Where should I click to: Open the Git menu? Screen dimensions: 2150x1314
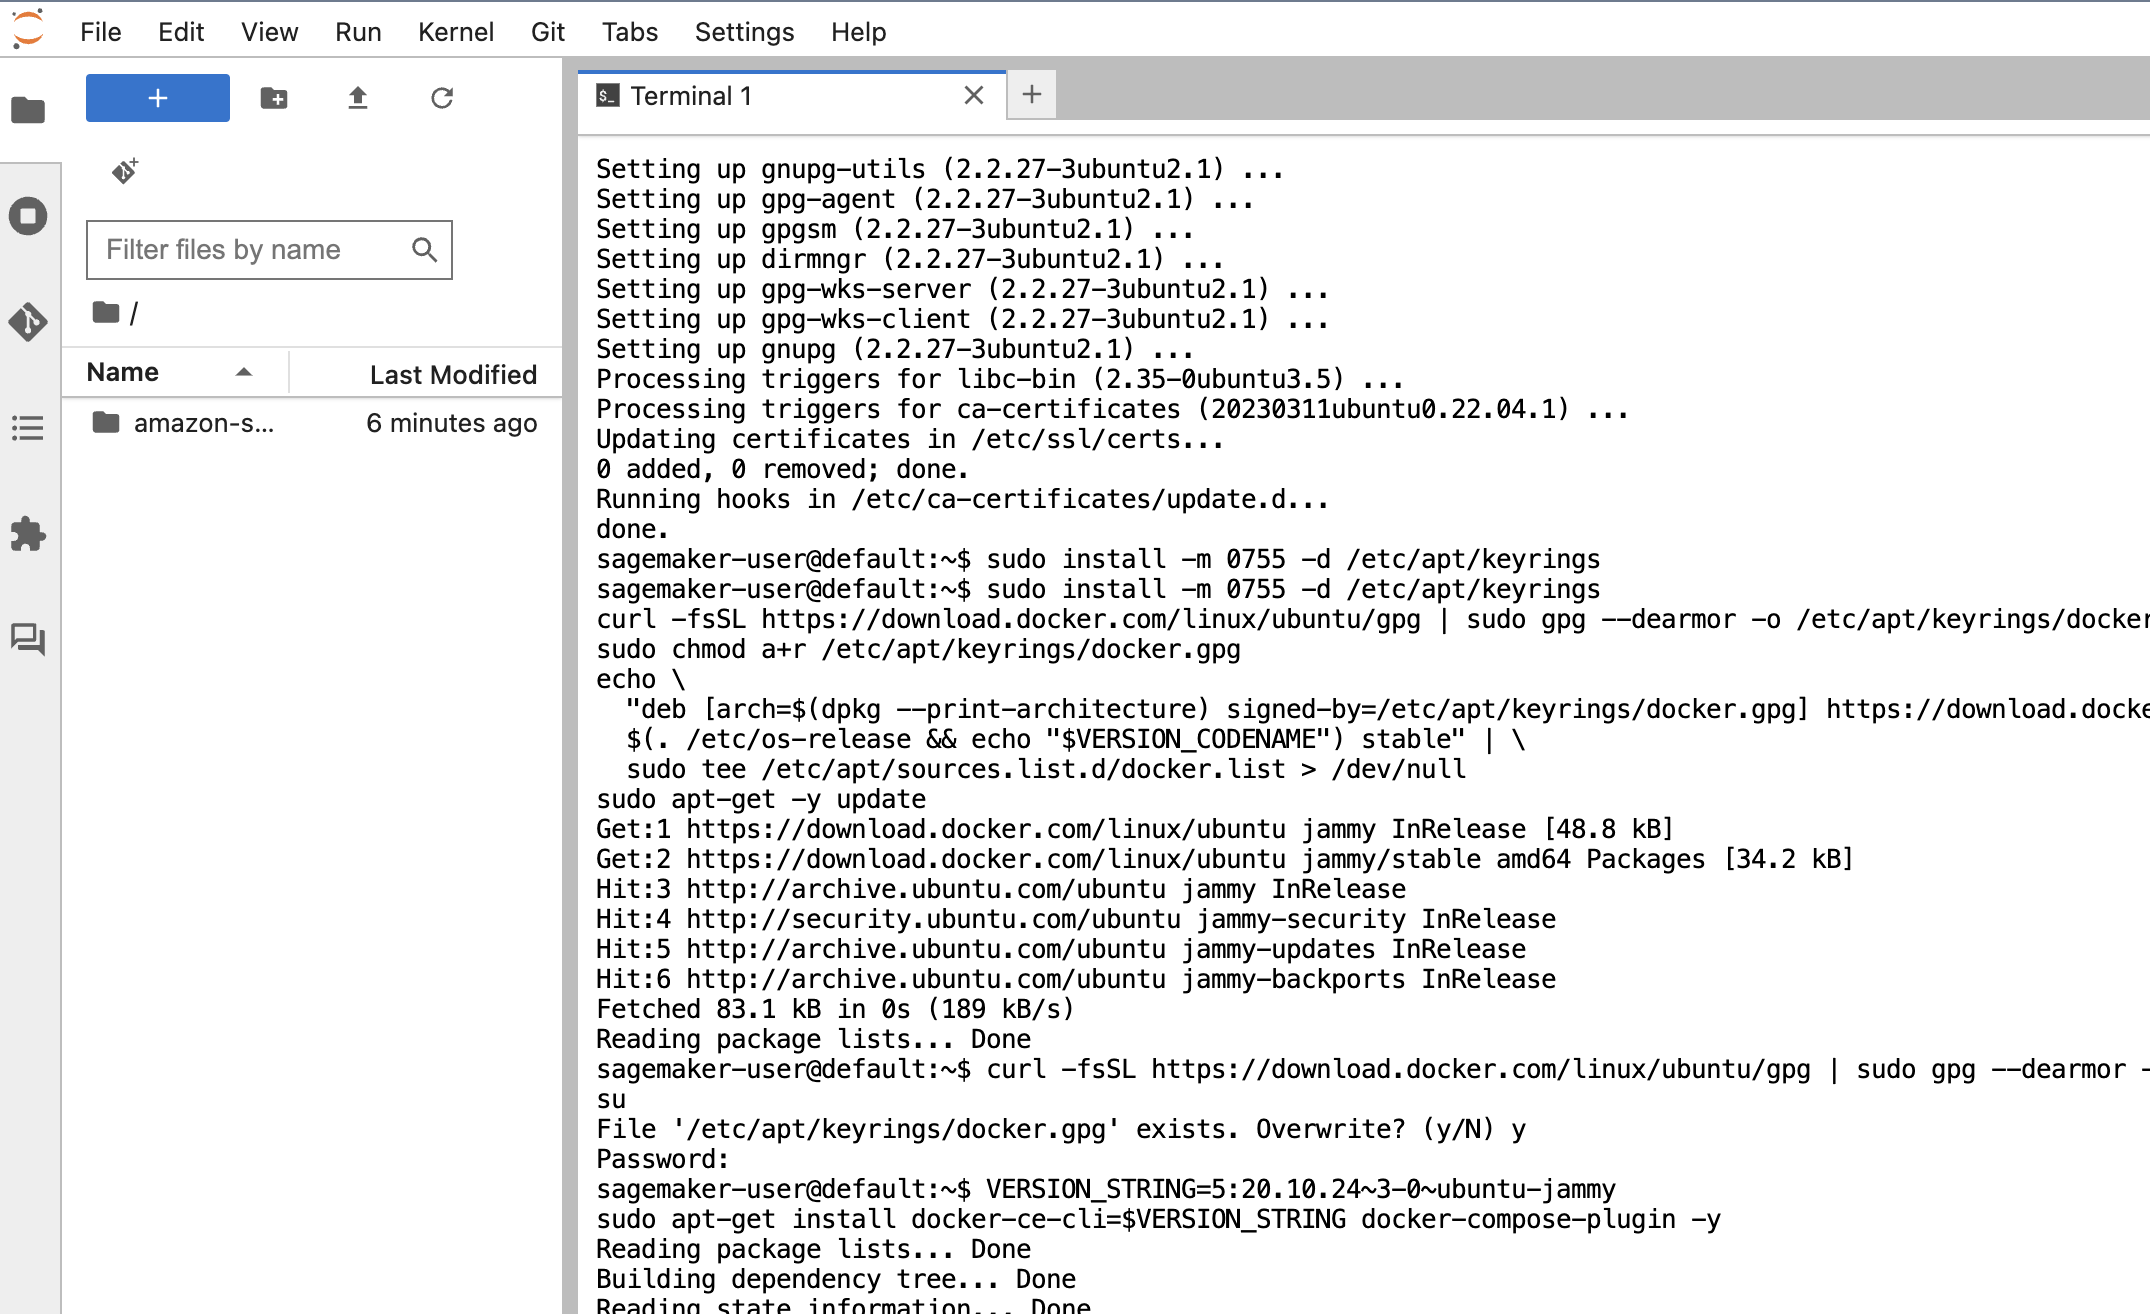(547, 31)
